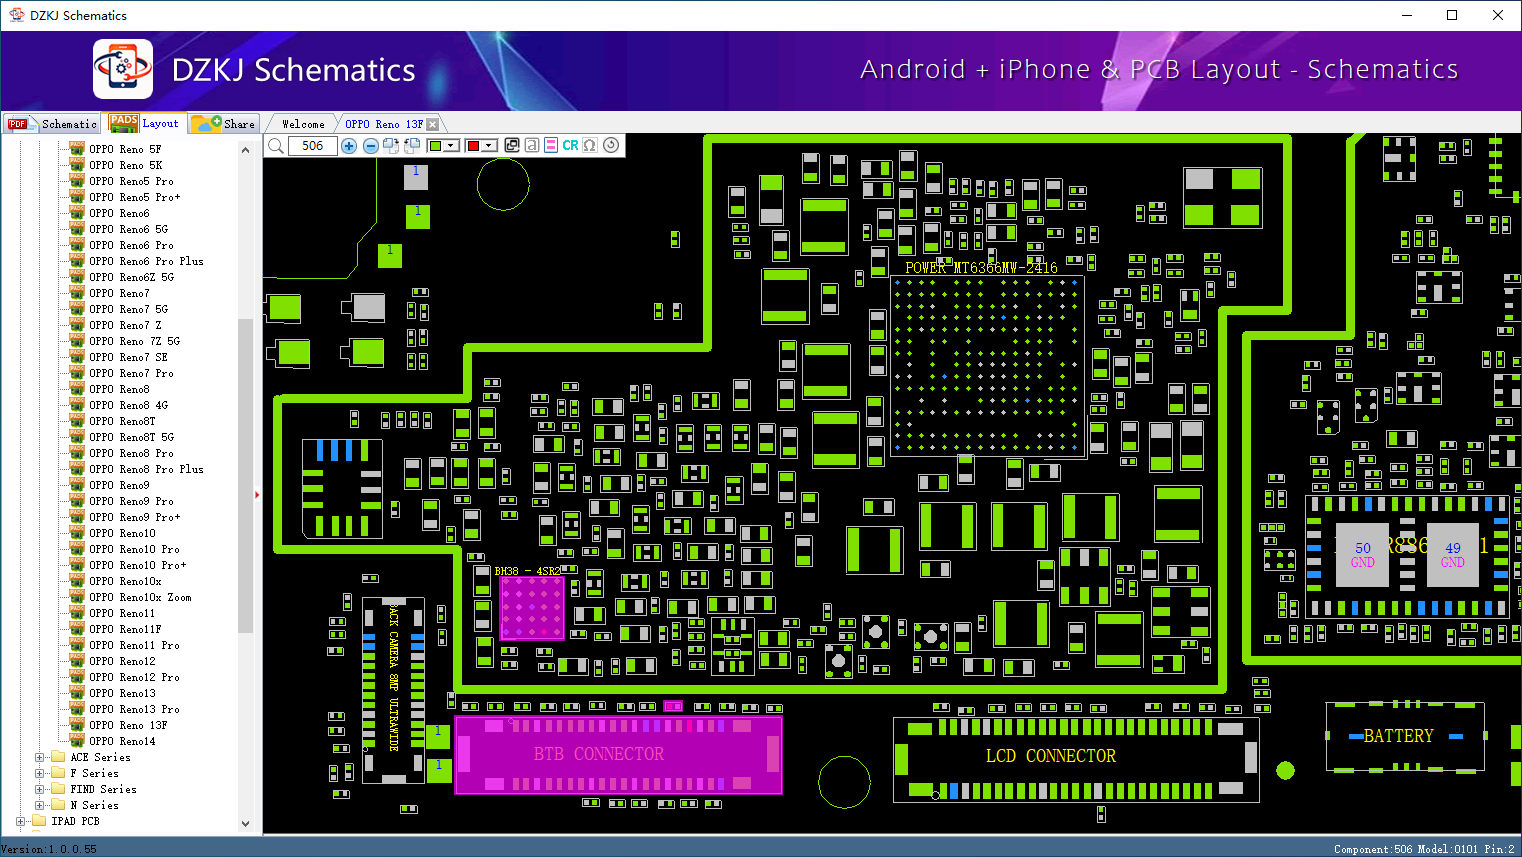Click the BTB CONNECTOR component
This screenshot has height=857, width=1522.
[x=618, y=755]
